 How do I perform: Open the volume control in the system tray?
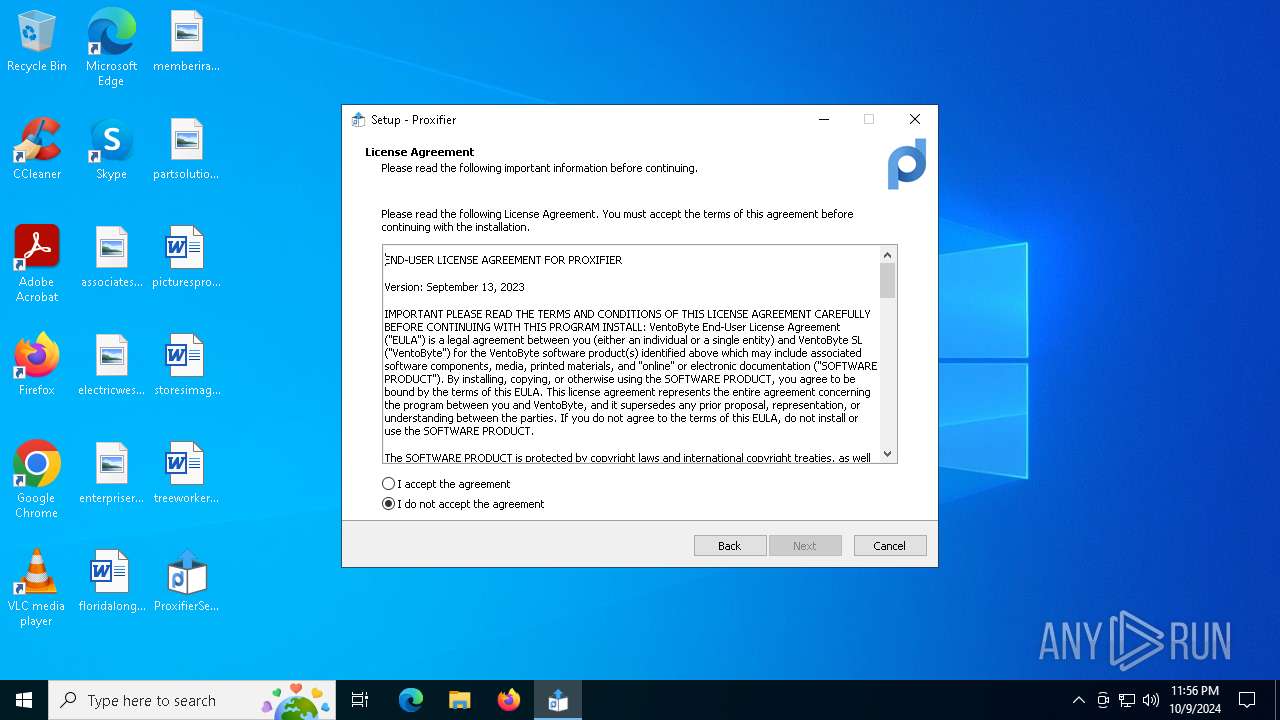point(1151,700)
